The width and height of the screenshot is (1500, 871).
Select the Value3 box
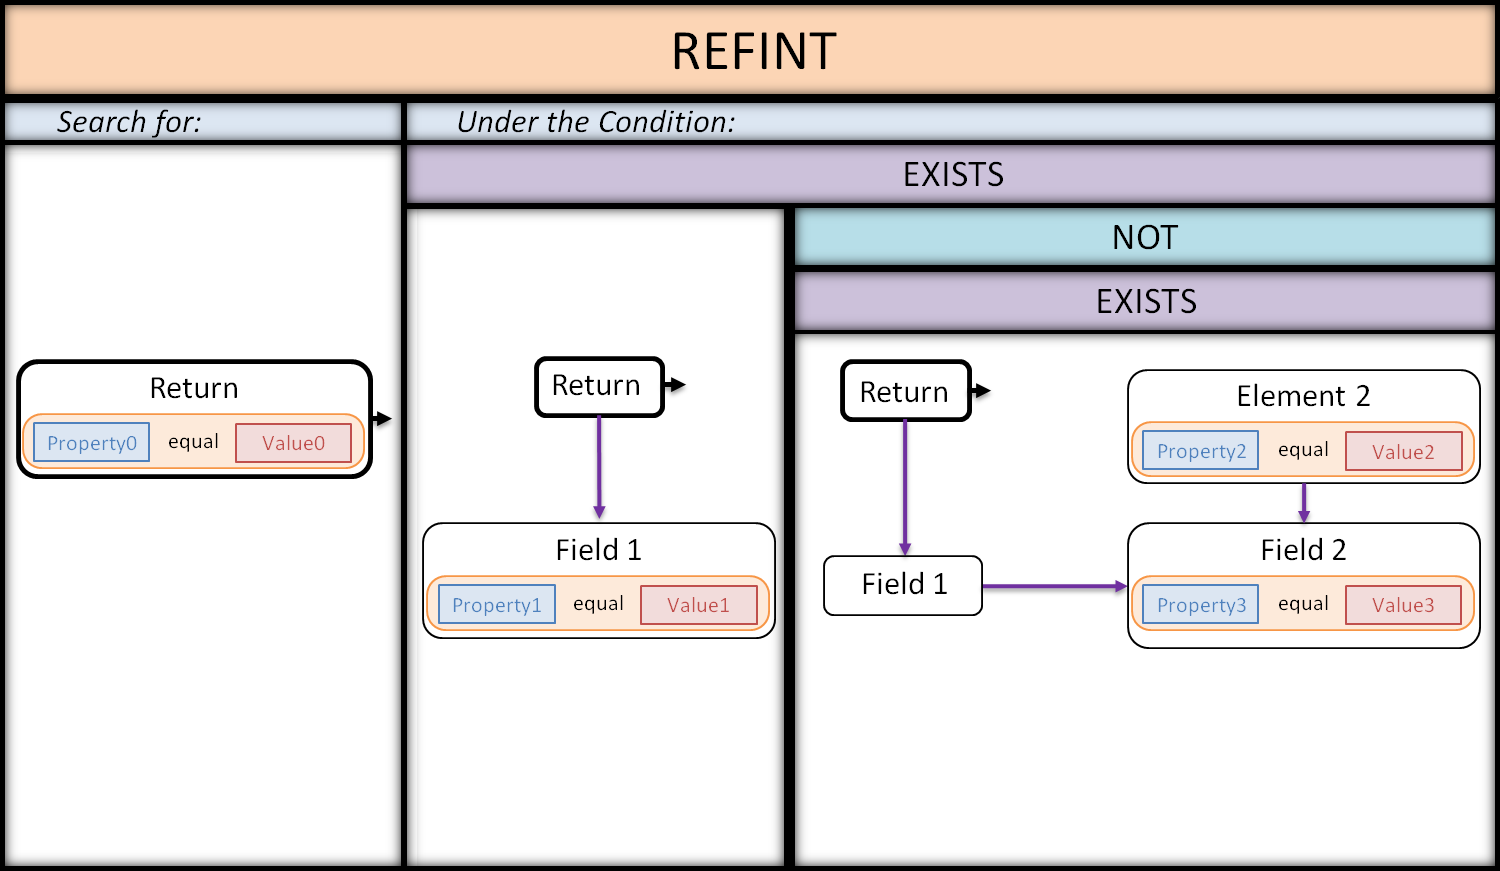1403,605
